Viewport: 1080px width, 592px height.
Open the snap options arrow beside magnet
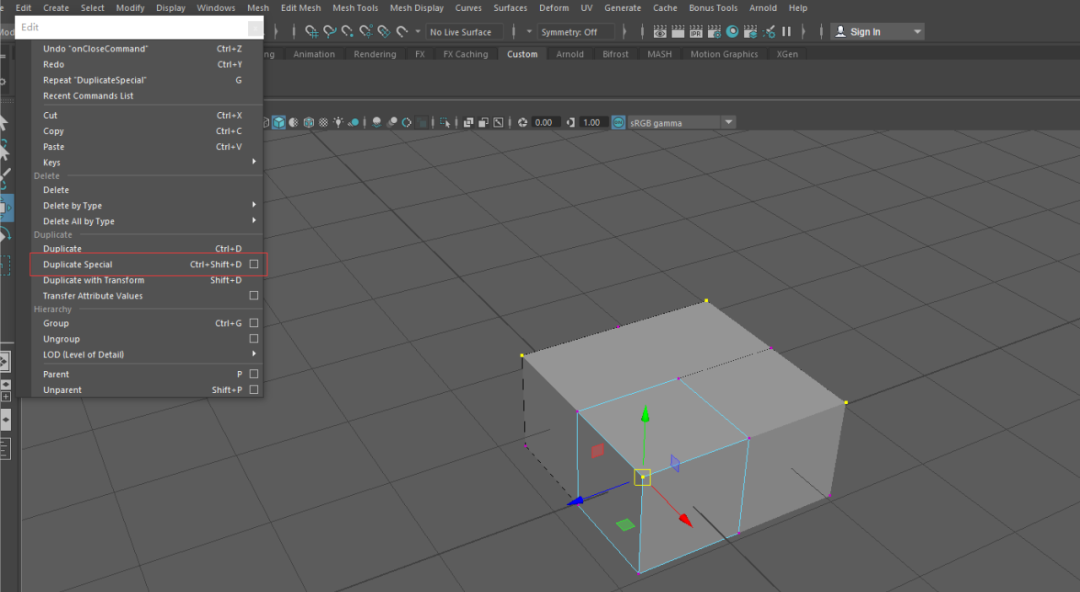tap(418, 32)
